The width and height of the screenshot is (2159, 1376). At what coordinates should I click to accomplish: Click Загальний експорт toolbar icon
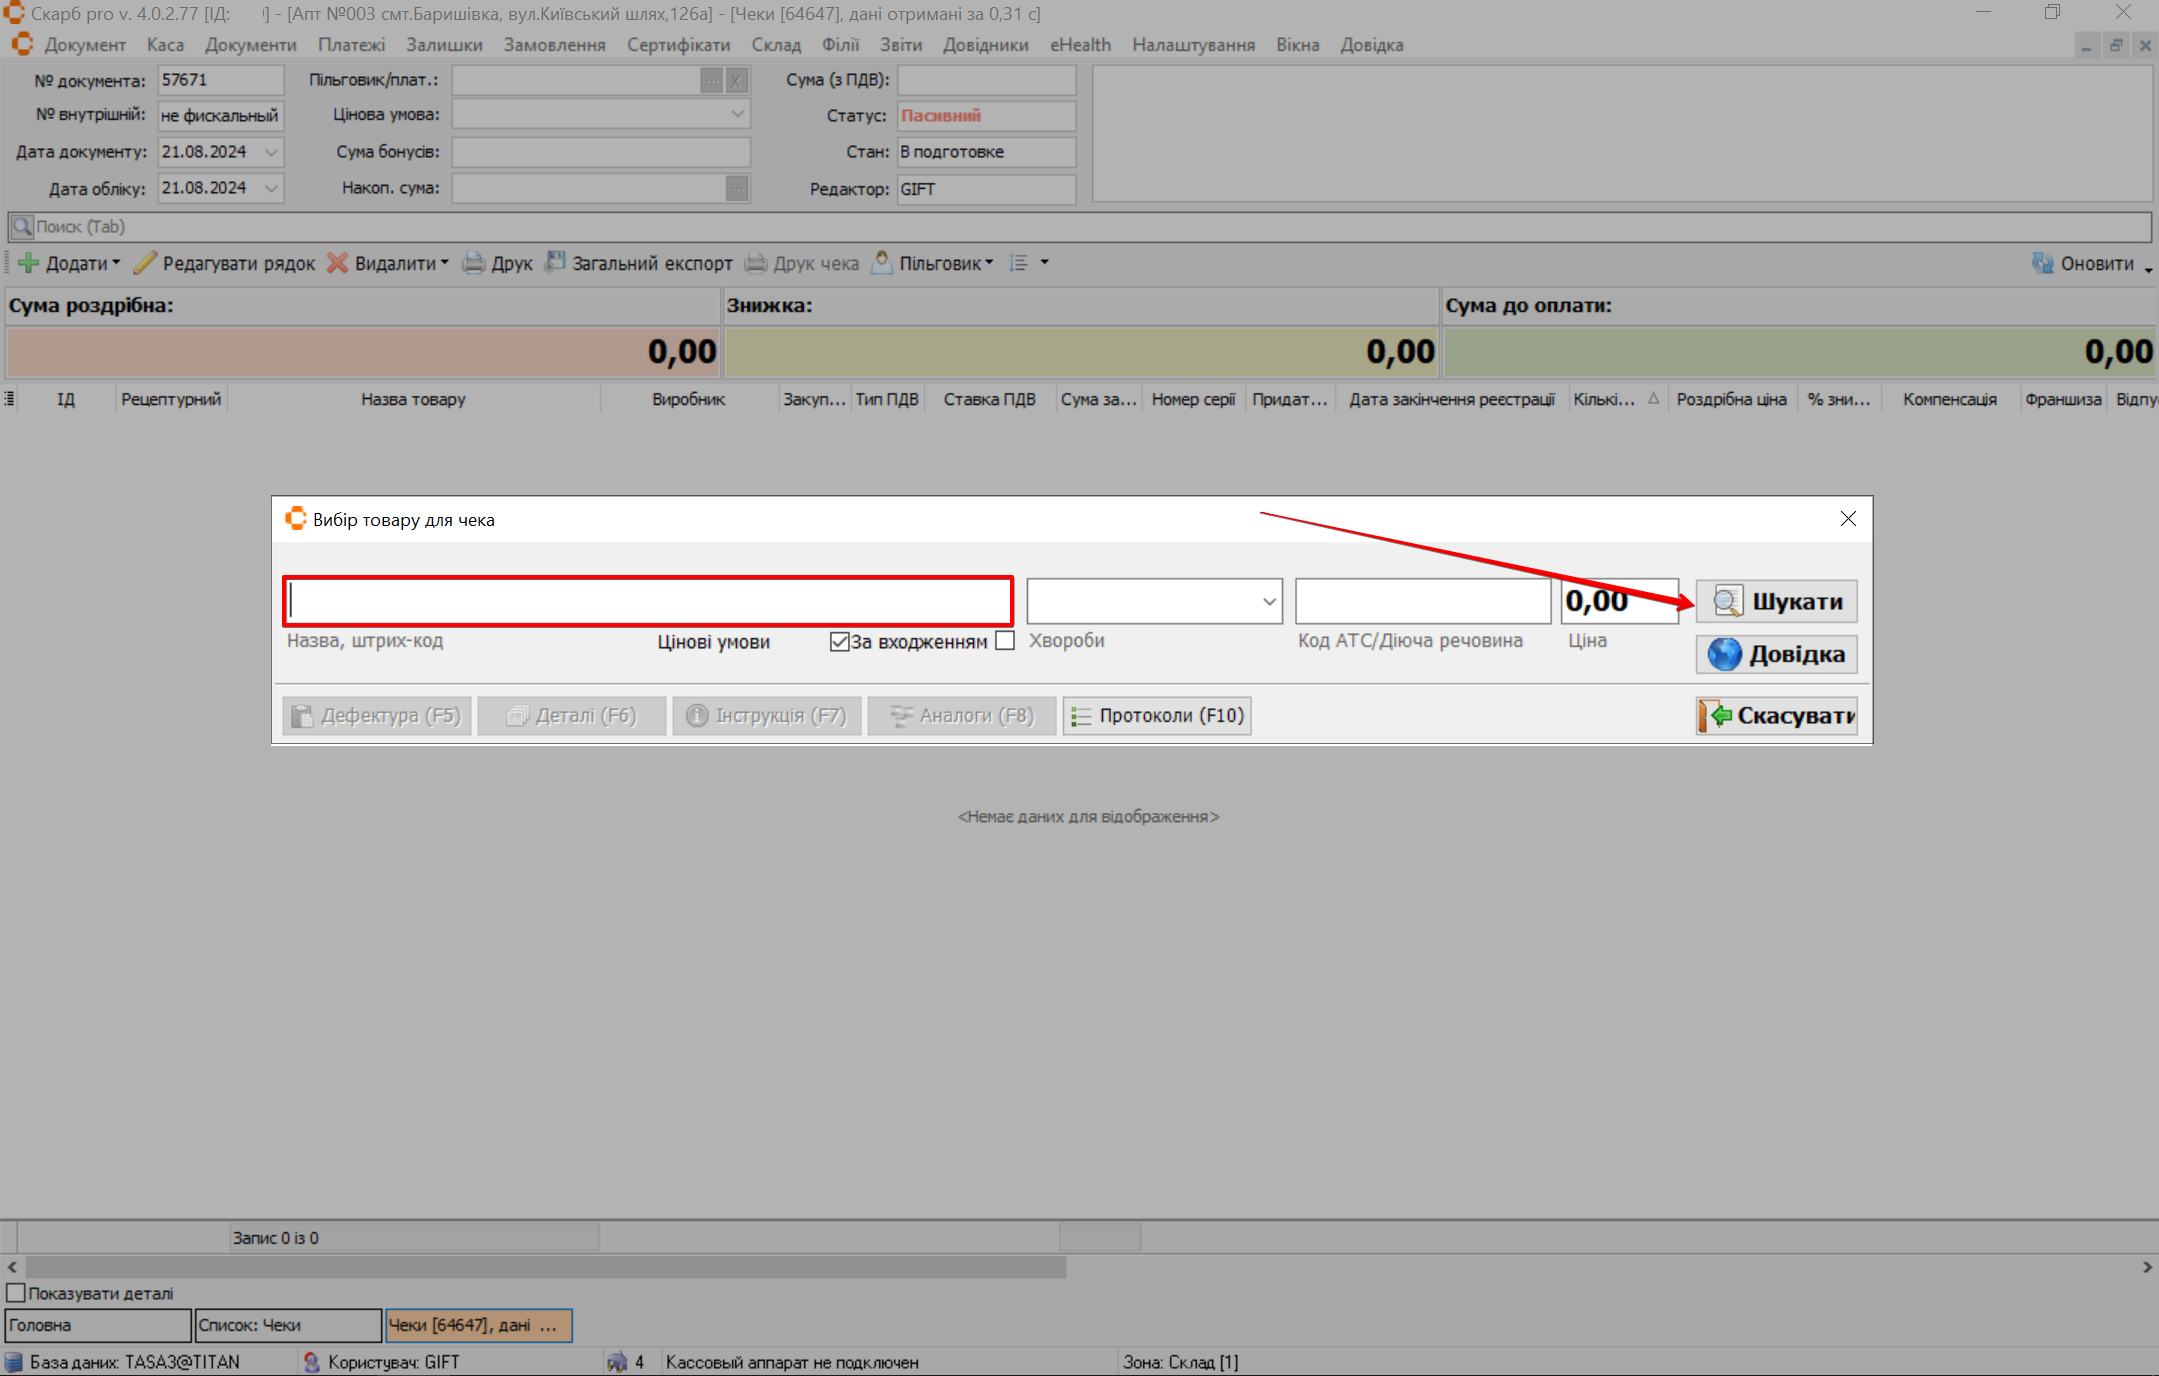(x=555, y=262)
